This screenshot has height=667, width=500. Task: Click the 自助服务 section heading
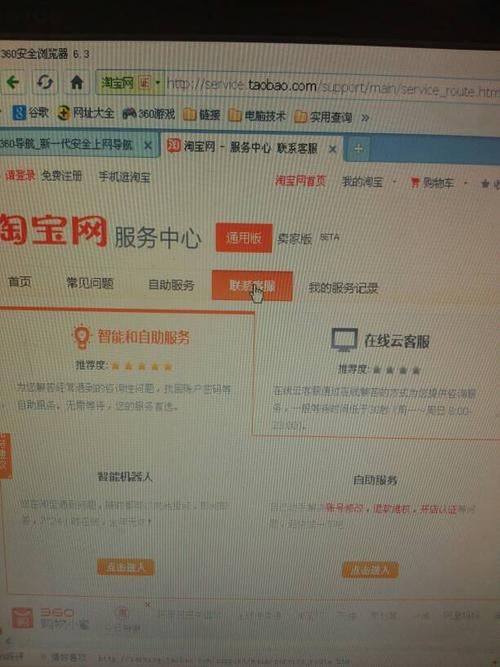pyautogui.click(x=375, y=480)
